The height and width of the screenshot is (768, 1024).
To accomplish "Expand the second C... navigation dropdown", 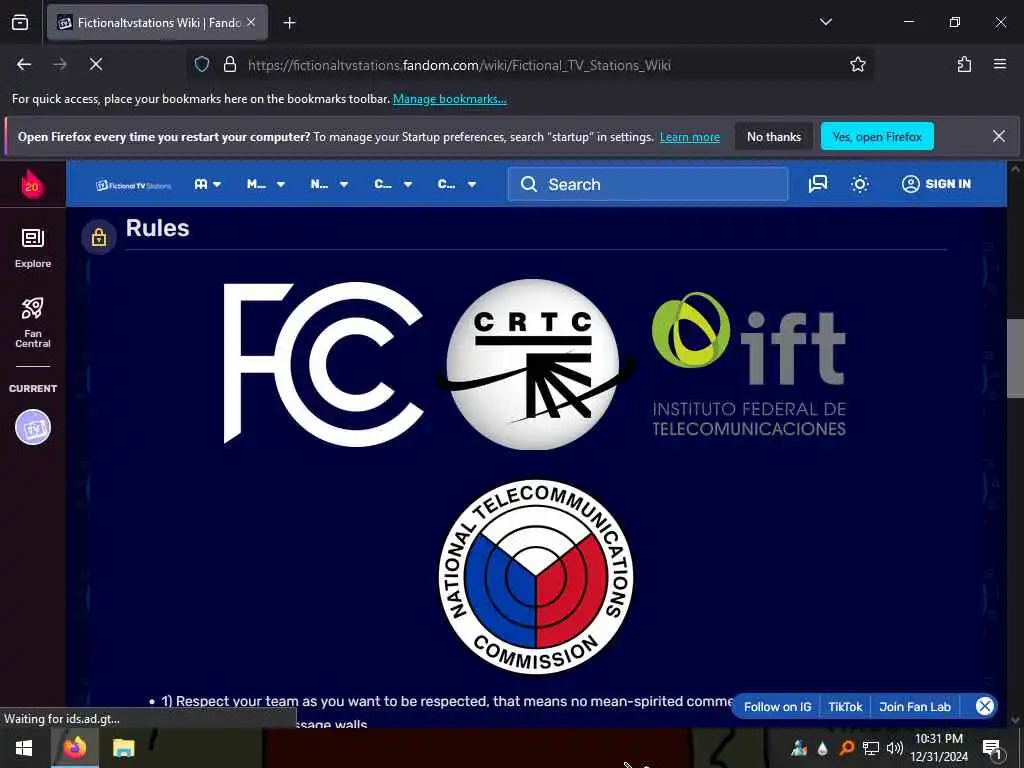I will pos(456,185).
